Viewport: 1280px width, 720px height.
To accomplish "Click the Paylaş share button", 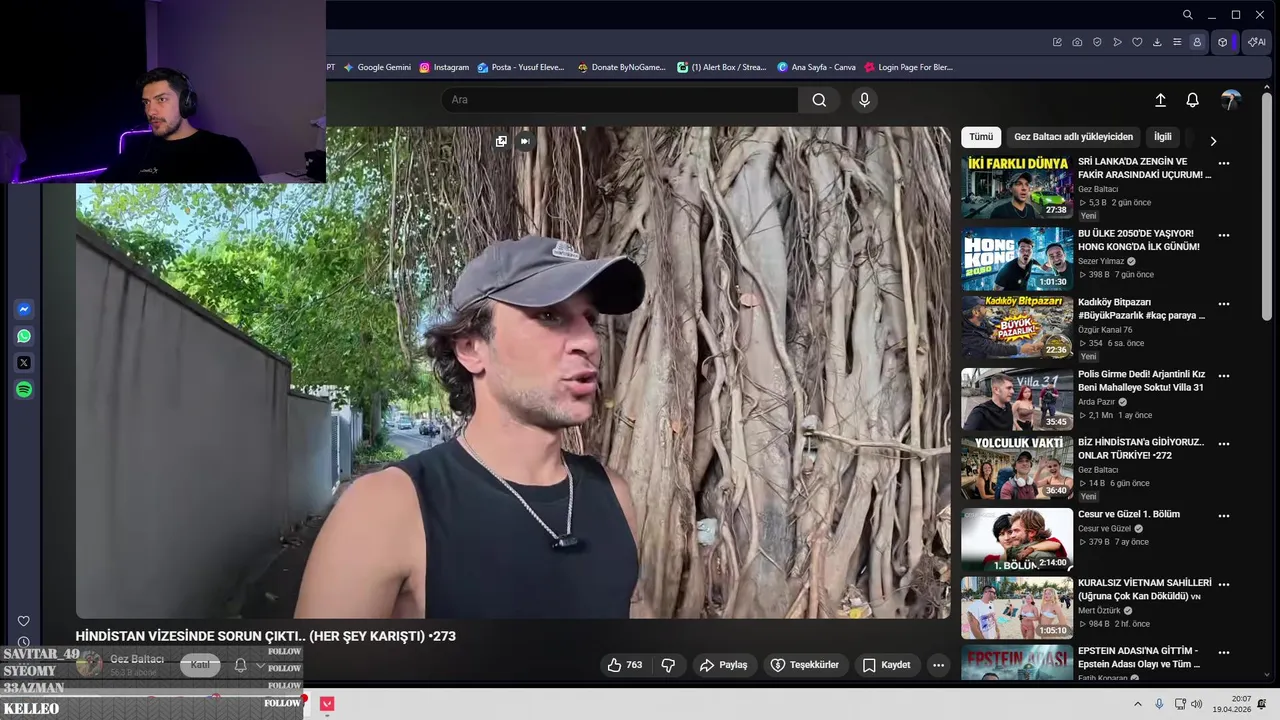I will 724,665.
